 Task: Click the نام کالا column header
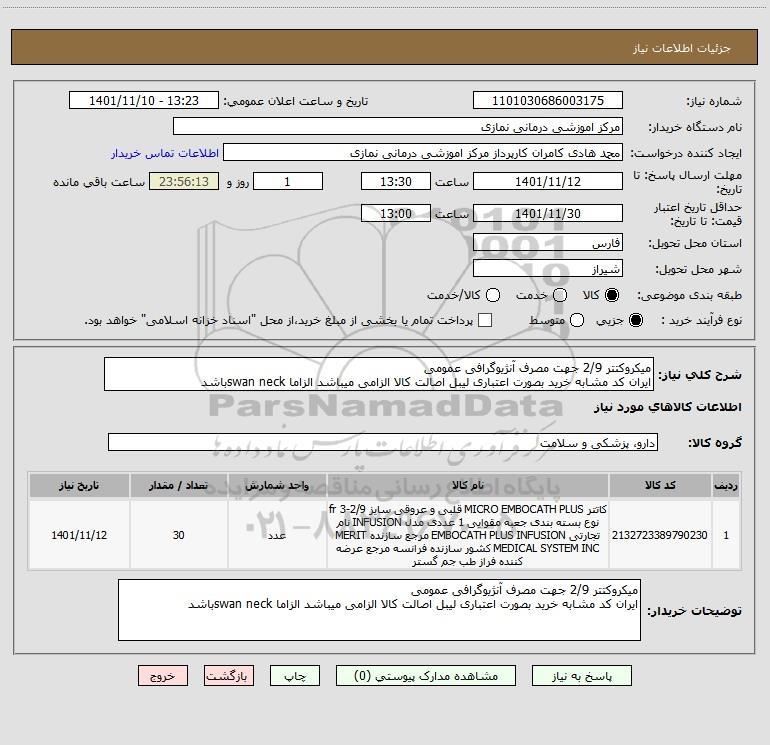click(468, 485)
